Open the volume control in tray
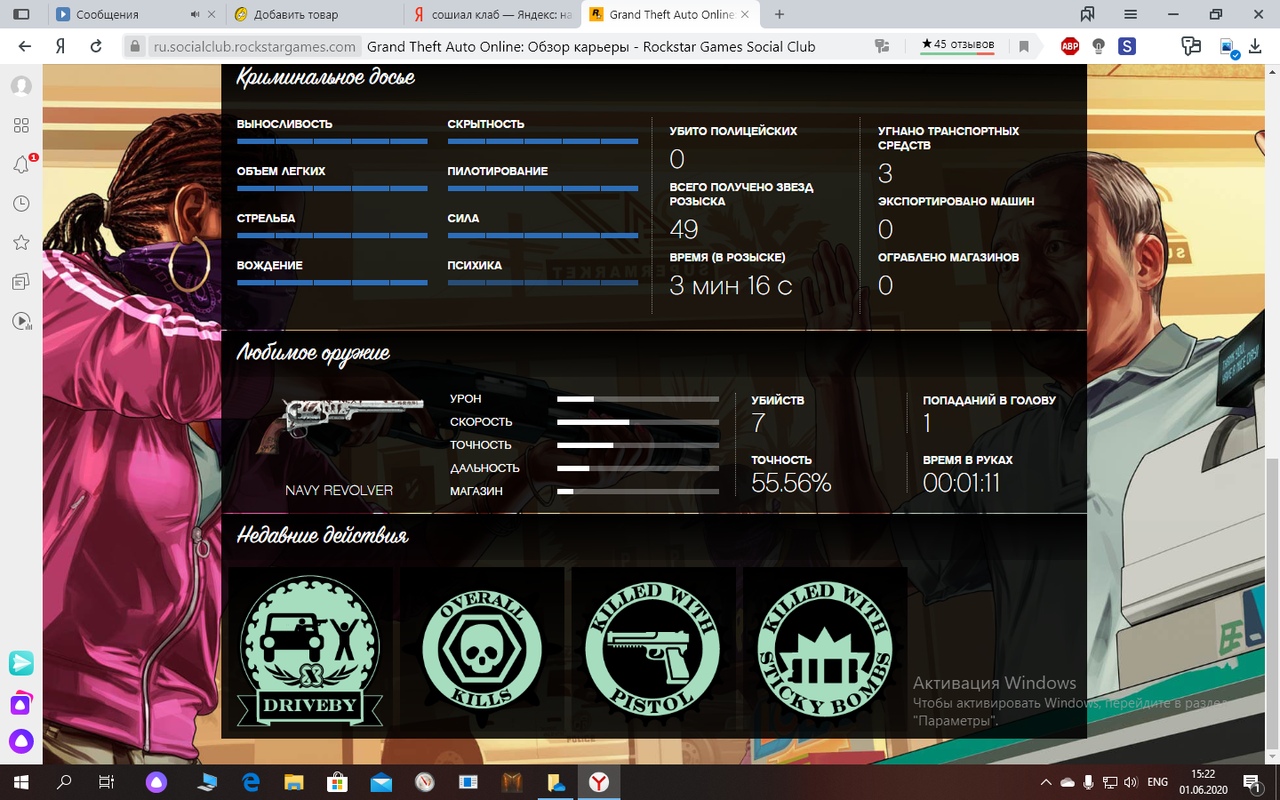1280x800 pixels. click(x=1130, y=781)
